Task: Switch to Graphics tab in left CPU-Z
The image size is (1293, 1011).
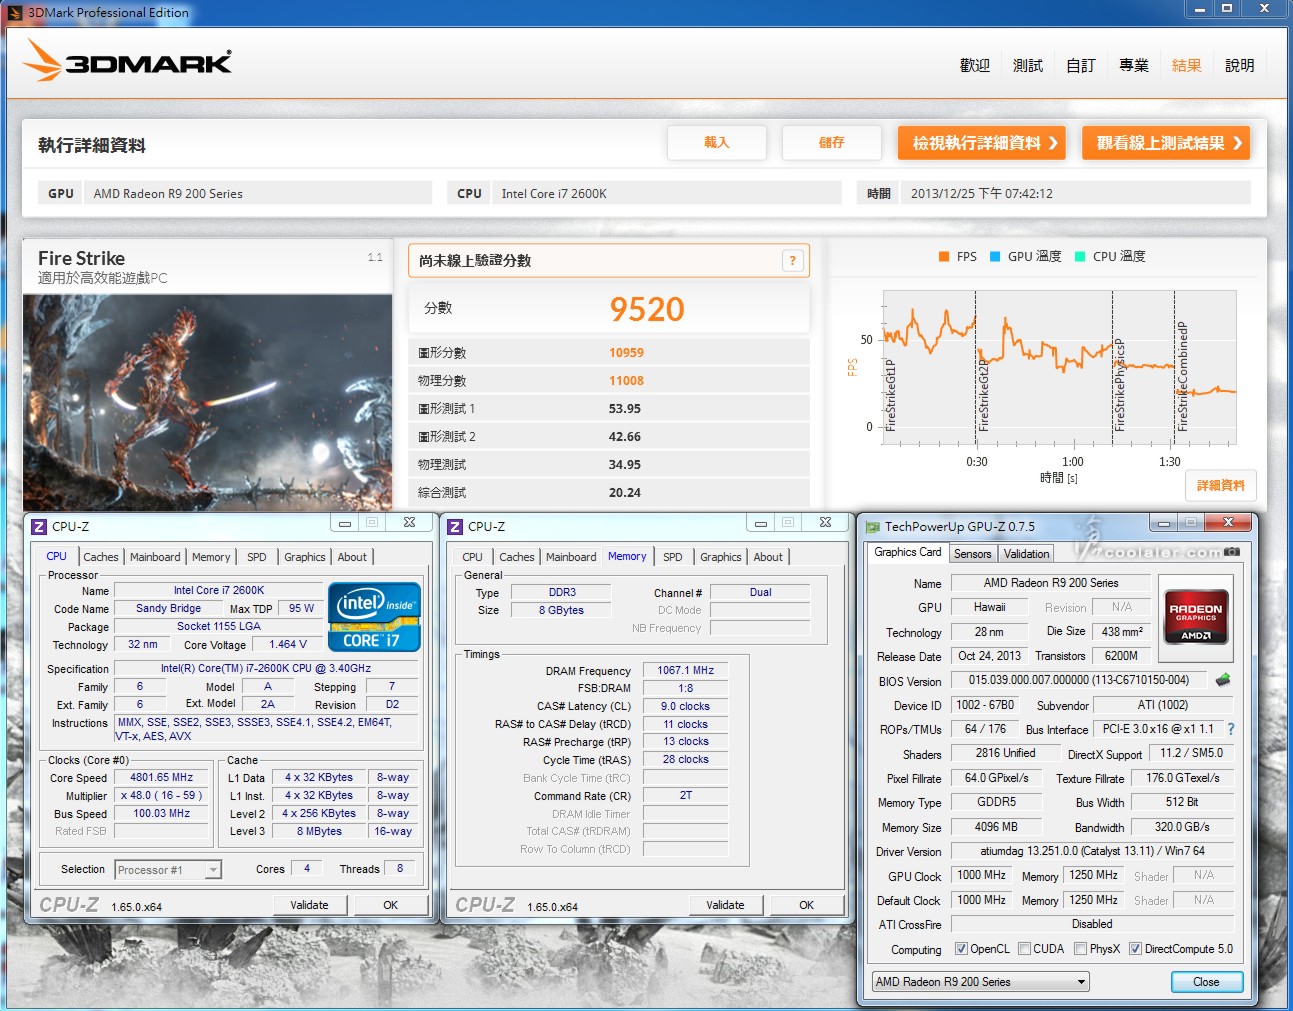Action: coord(305,557)
